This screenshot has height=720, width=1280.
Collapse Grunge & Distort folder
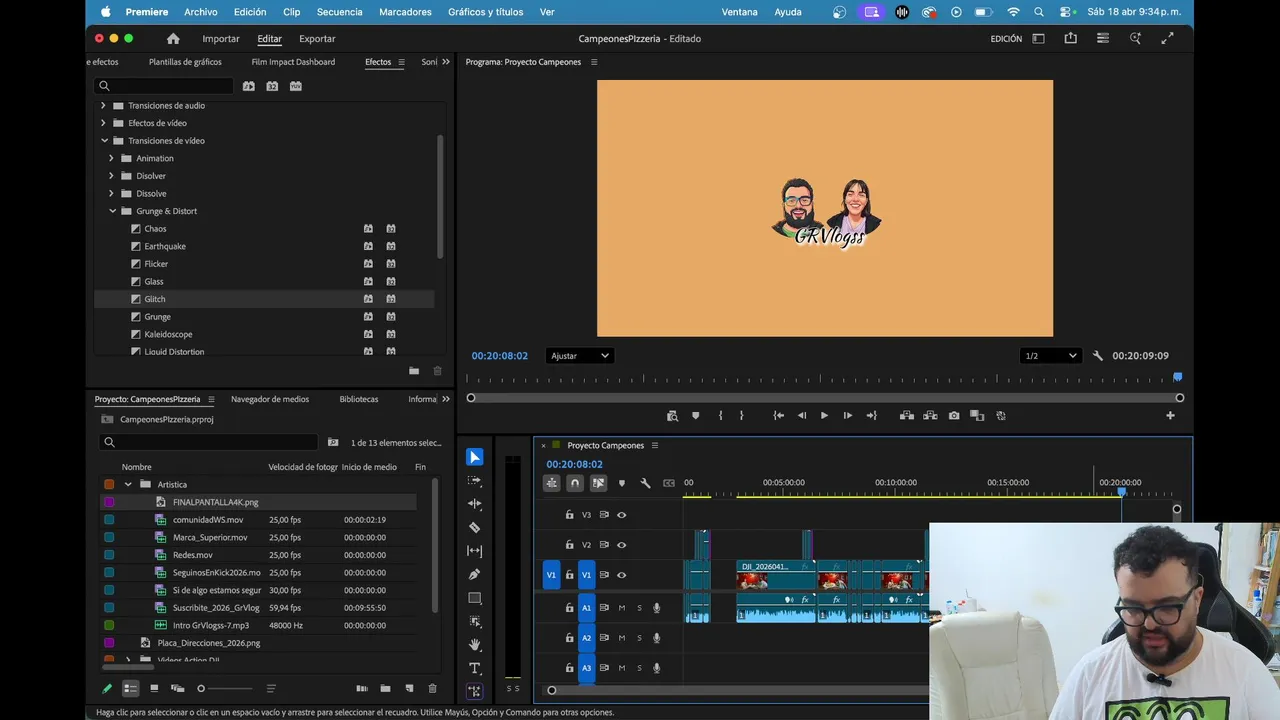tap(112, 211)
